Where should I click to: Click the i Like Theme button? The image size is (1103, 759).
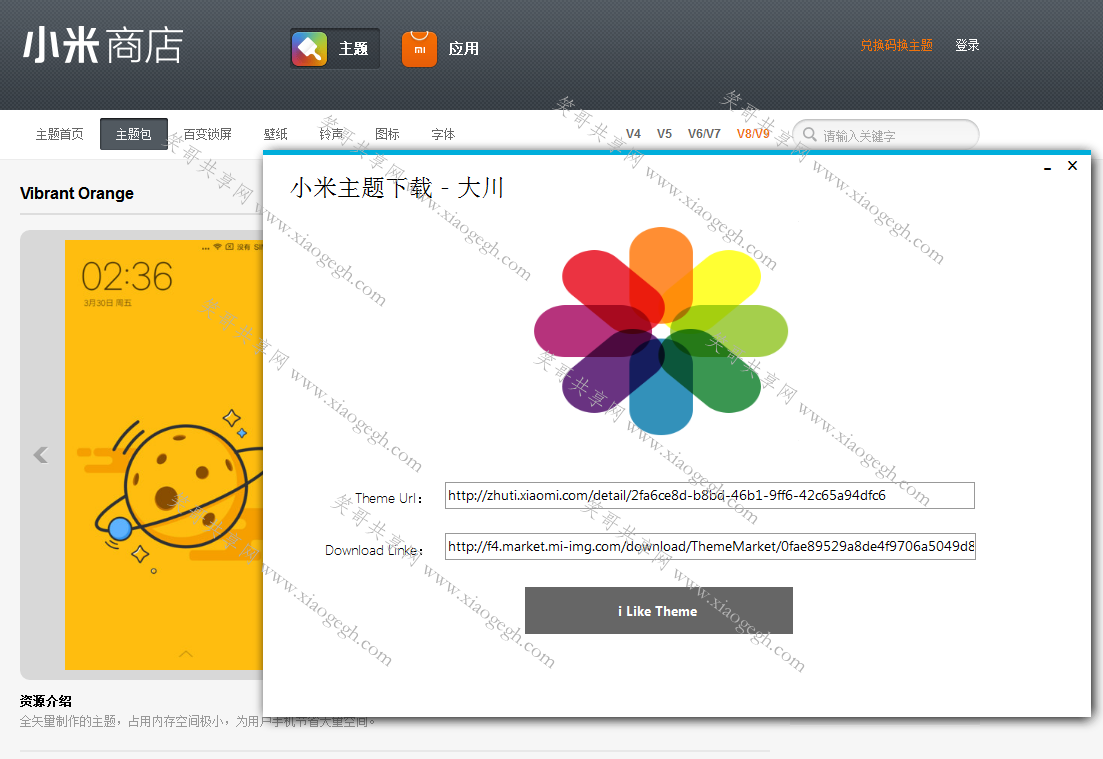coord(658,611)
